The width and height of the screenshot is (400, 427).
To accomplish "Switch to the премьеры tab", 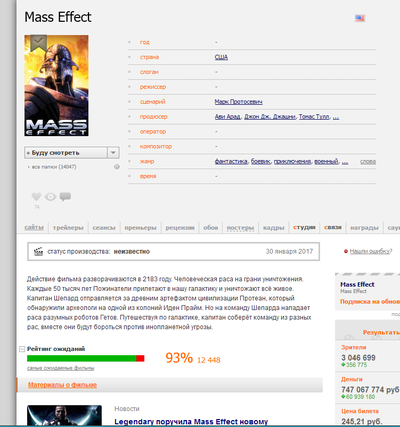I will tap(140, 227).
